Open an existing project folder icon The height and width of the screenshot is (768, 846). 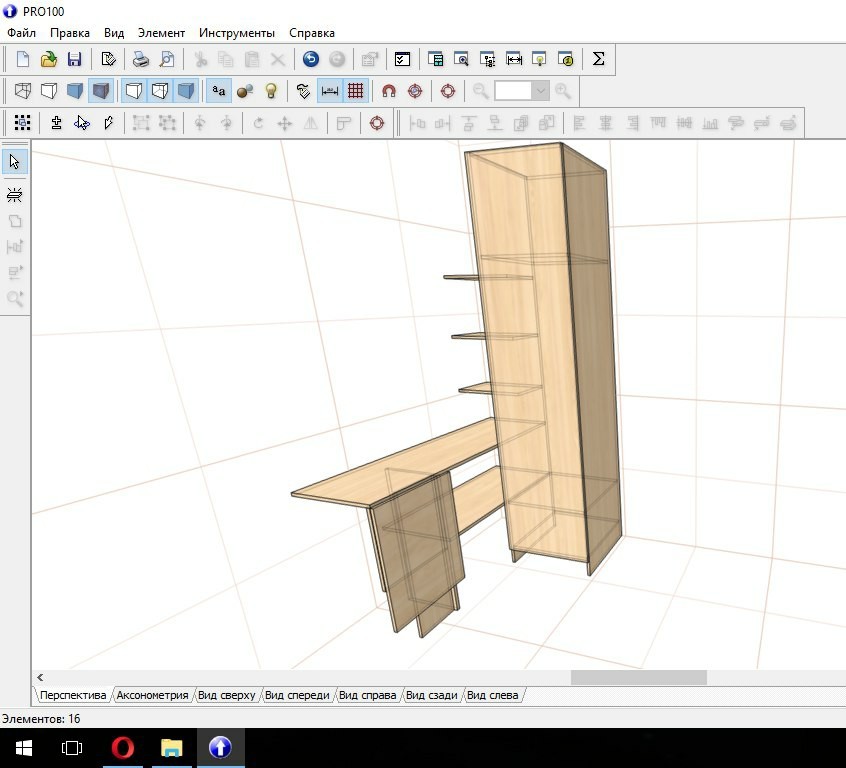point(49,59)
